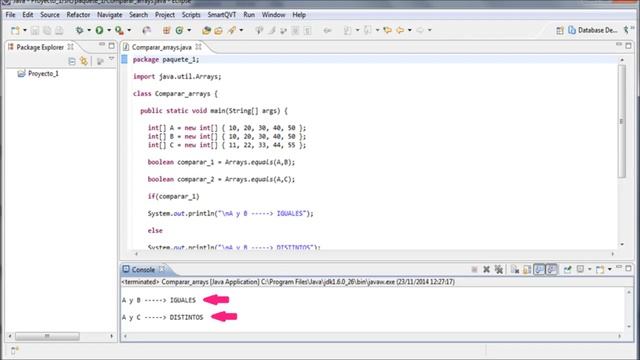Click the Display Selected Console icon
Screen dimensions: 640x360
580,269
